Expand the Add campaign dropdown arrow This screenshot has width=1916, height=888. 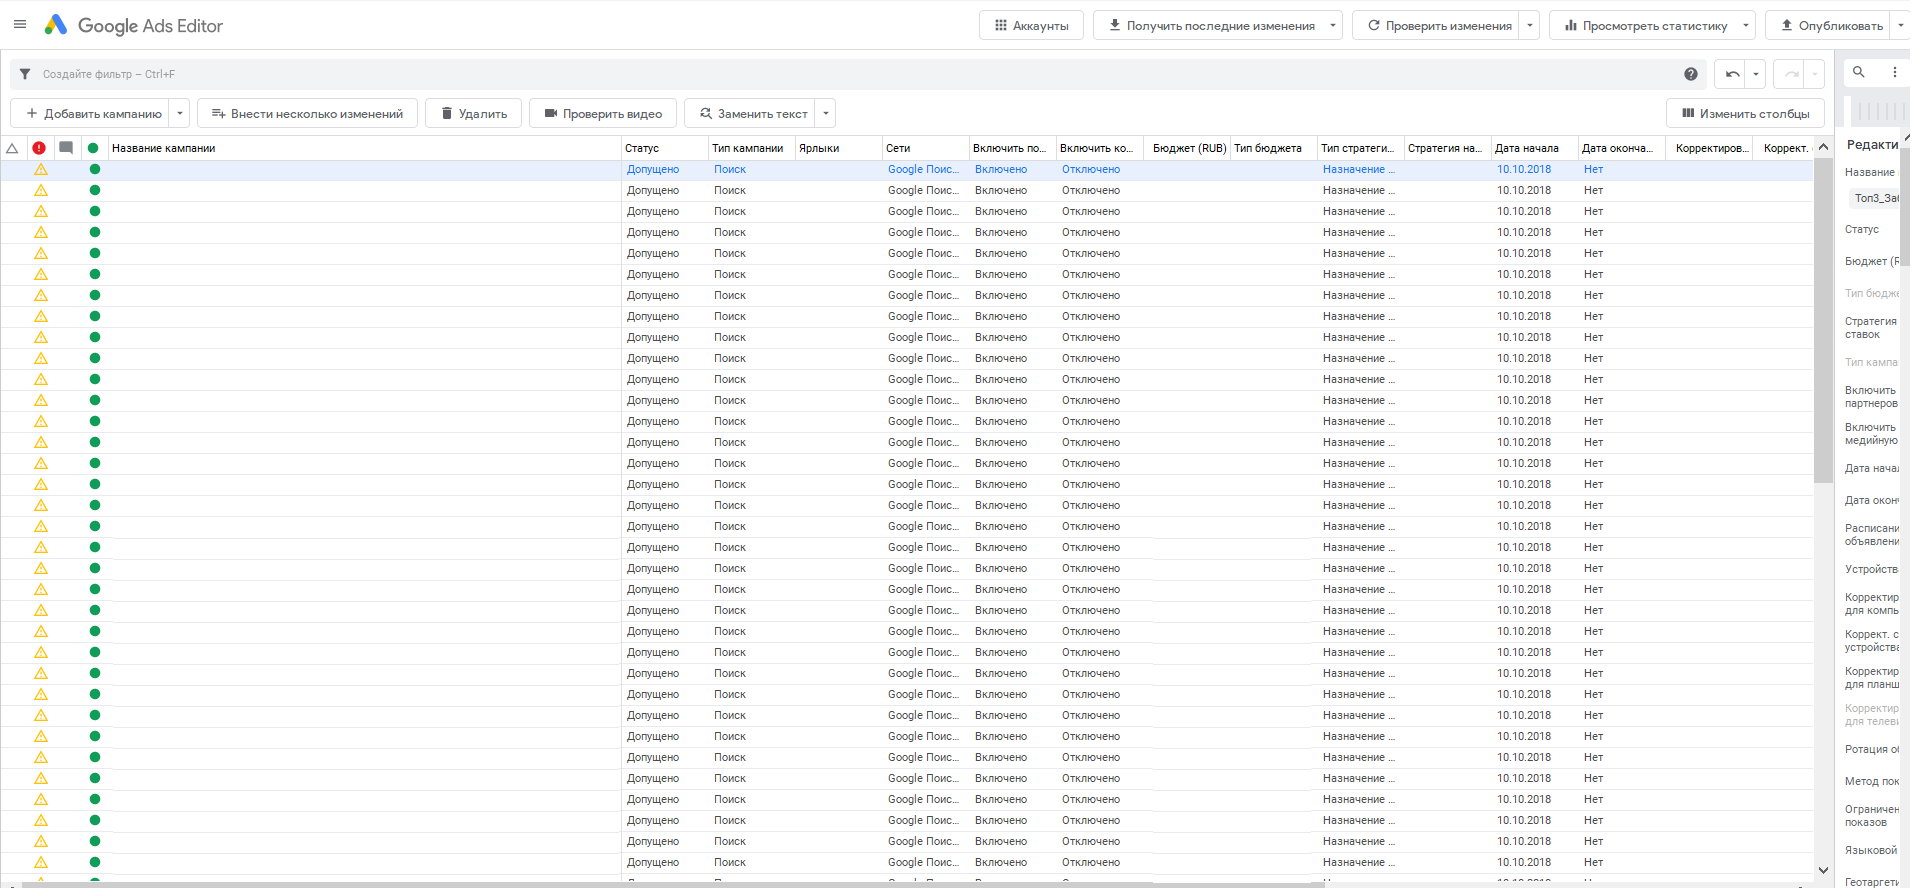coord(180,113)
